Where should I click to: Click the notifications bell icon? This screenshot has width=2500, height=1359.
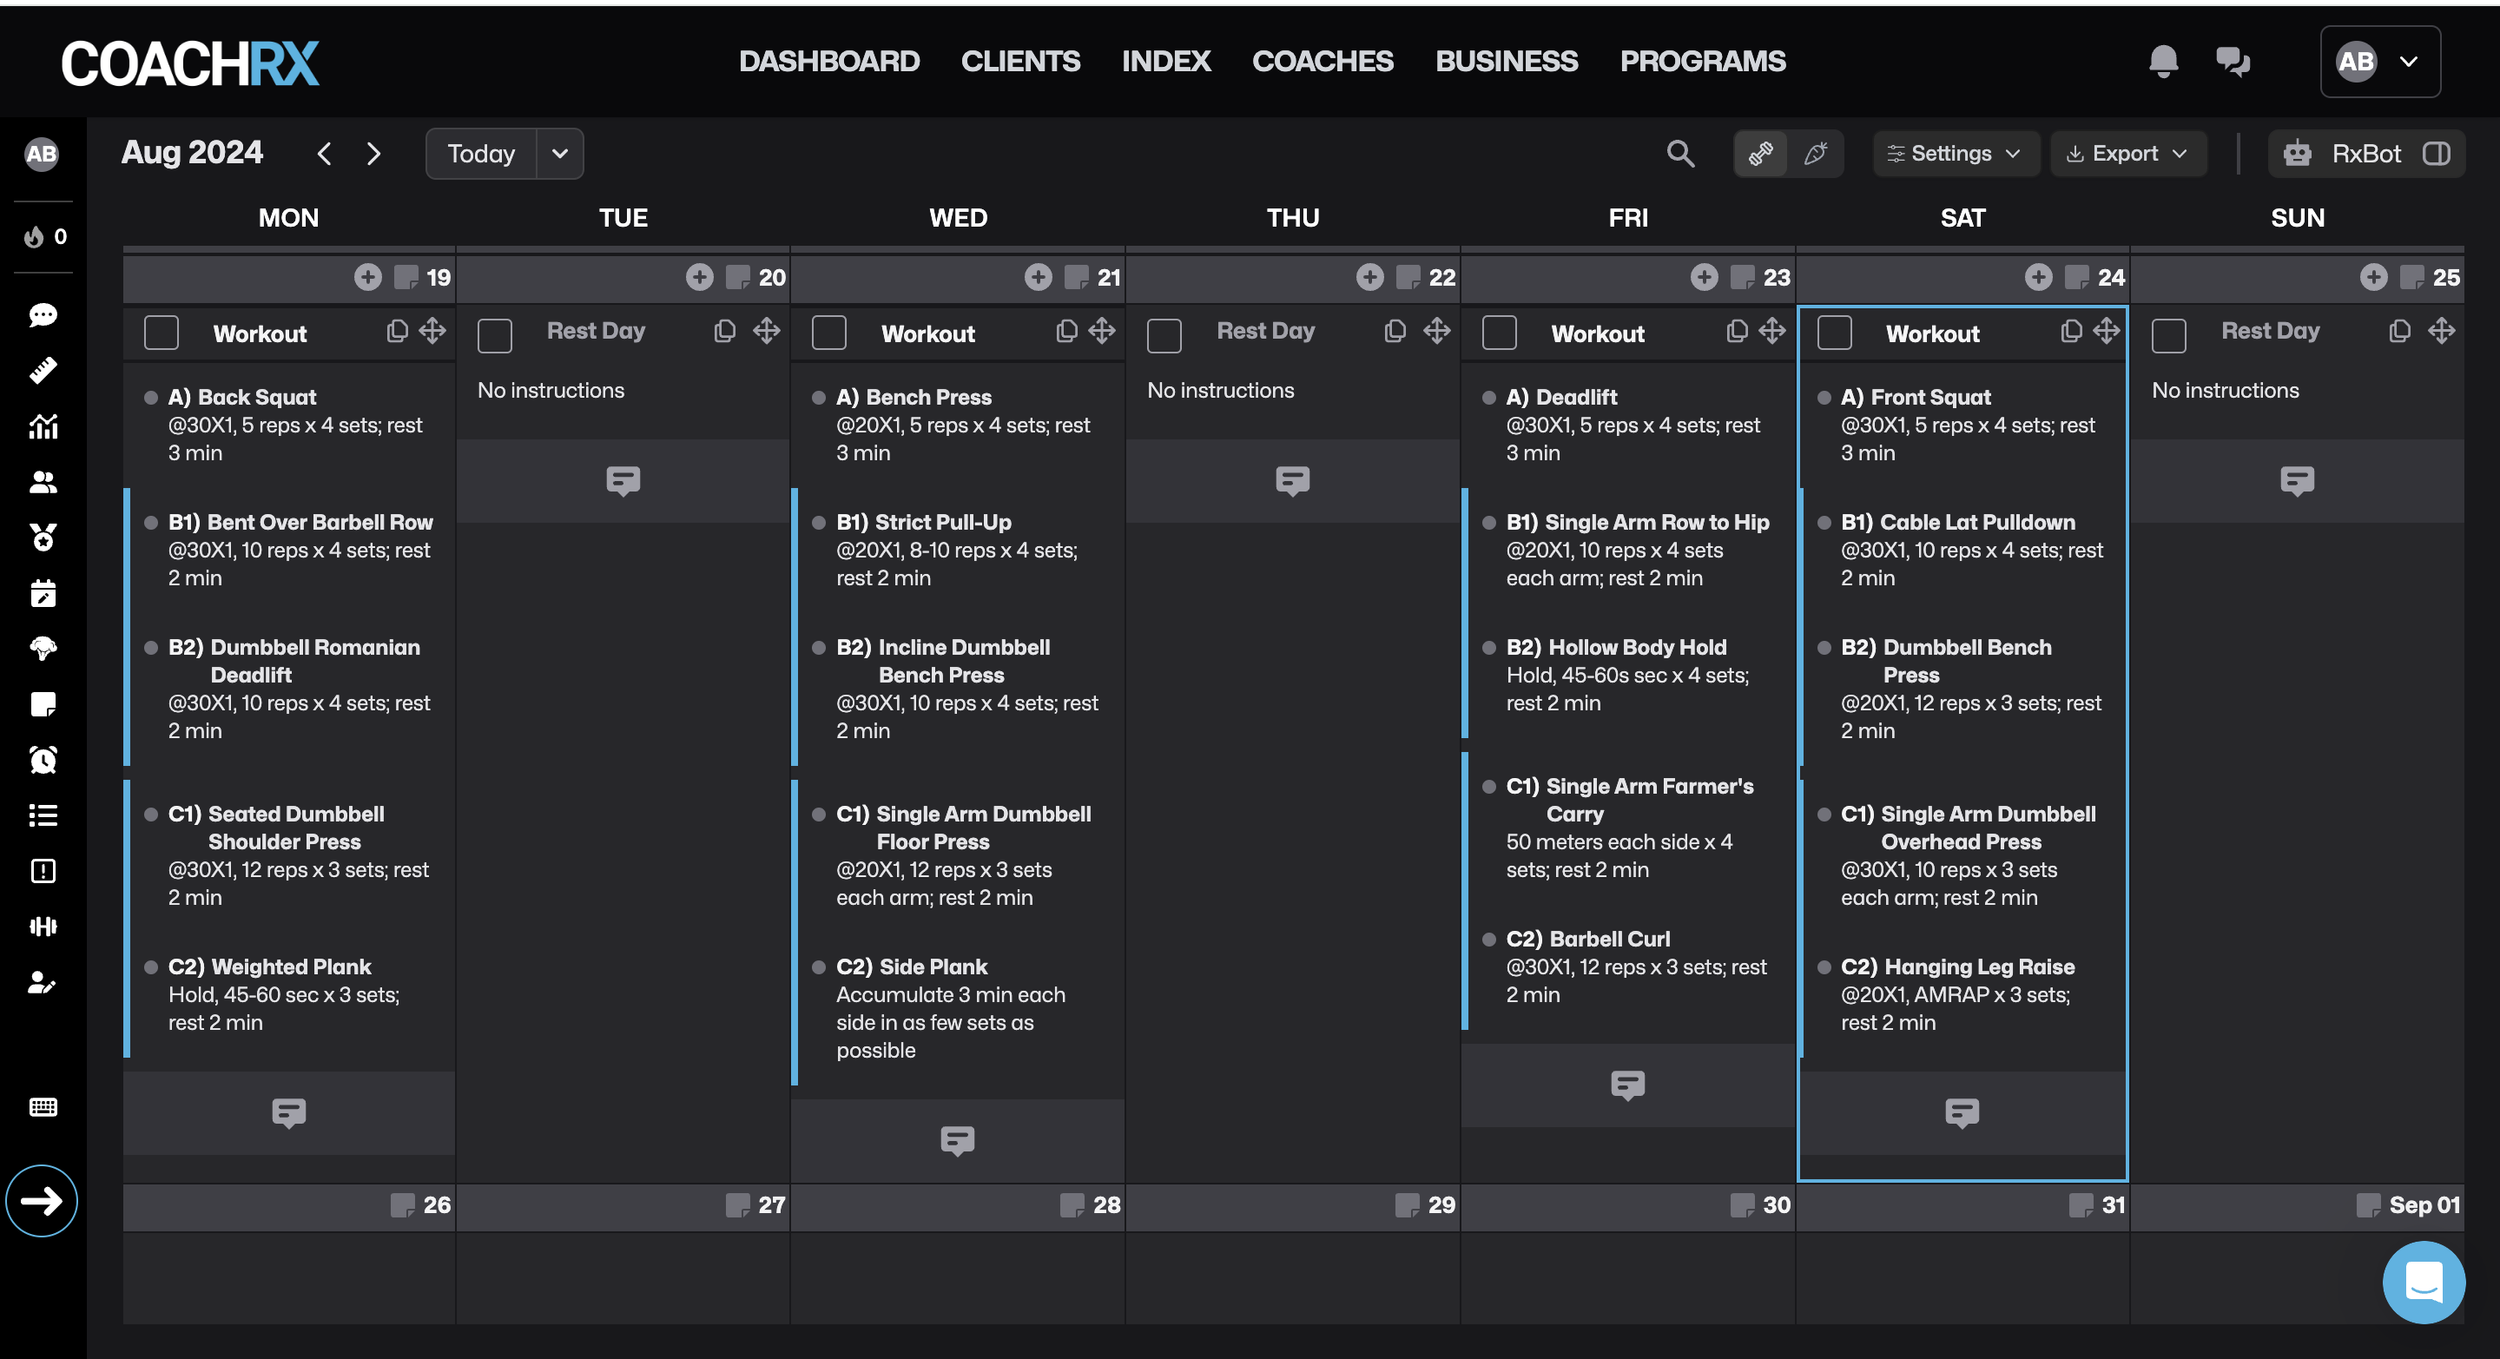tap(2163, 62)
